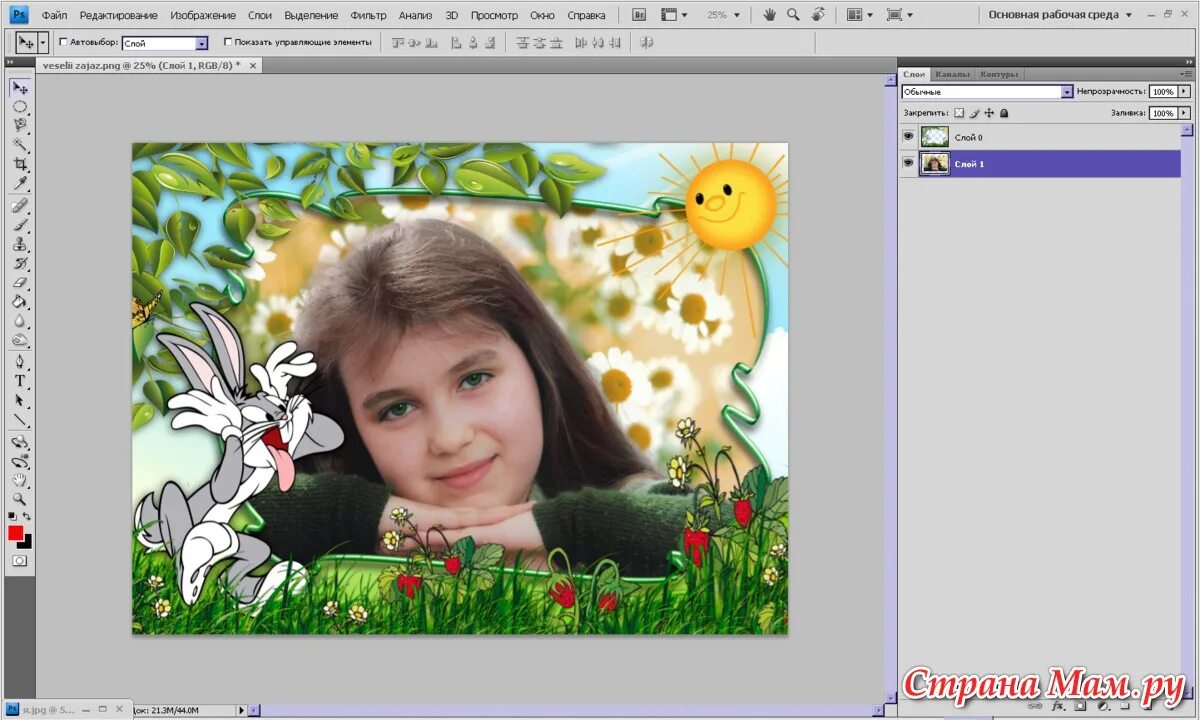Launch Adobe Bridge from the Br icon
The width and height of the screenshot is (1200, 720).
pos(640,15)
